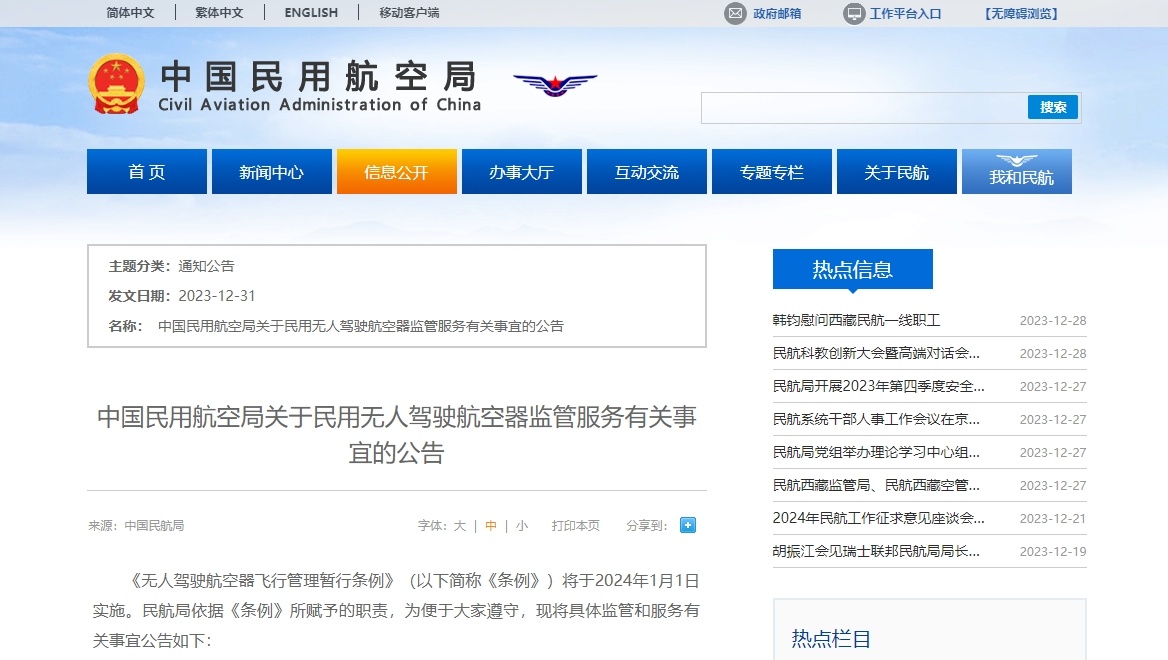Open news item 民航局开展2023年第四季度安全
This screenshot has width=1168, height=660.
coord(878,386)
